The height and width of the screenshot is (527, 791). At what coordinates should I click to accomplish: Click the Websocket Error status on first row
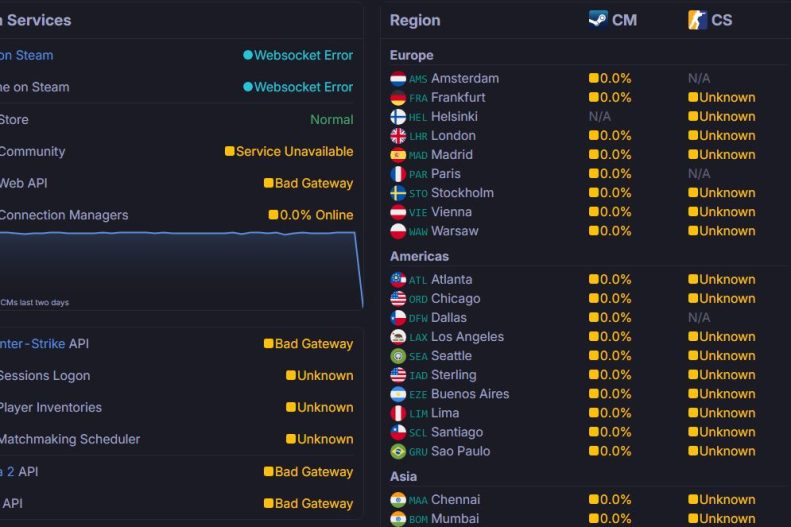click(298, 55)
